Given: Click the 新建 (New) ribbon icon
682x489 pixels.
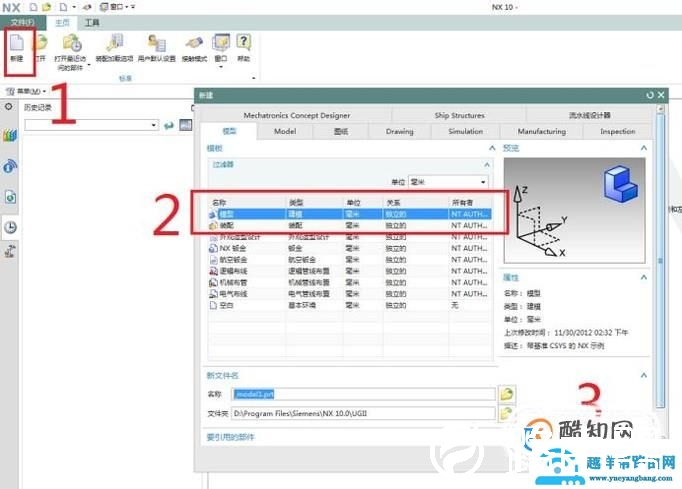Looking at the screenshot, I should click(x=17, y=42).
